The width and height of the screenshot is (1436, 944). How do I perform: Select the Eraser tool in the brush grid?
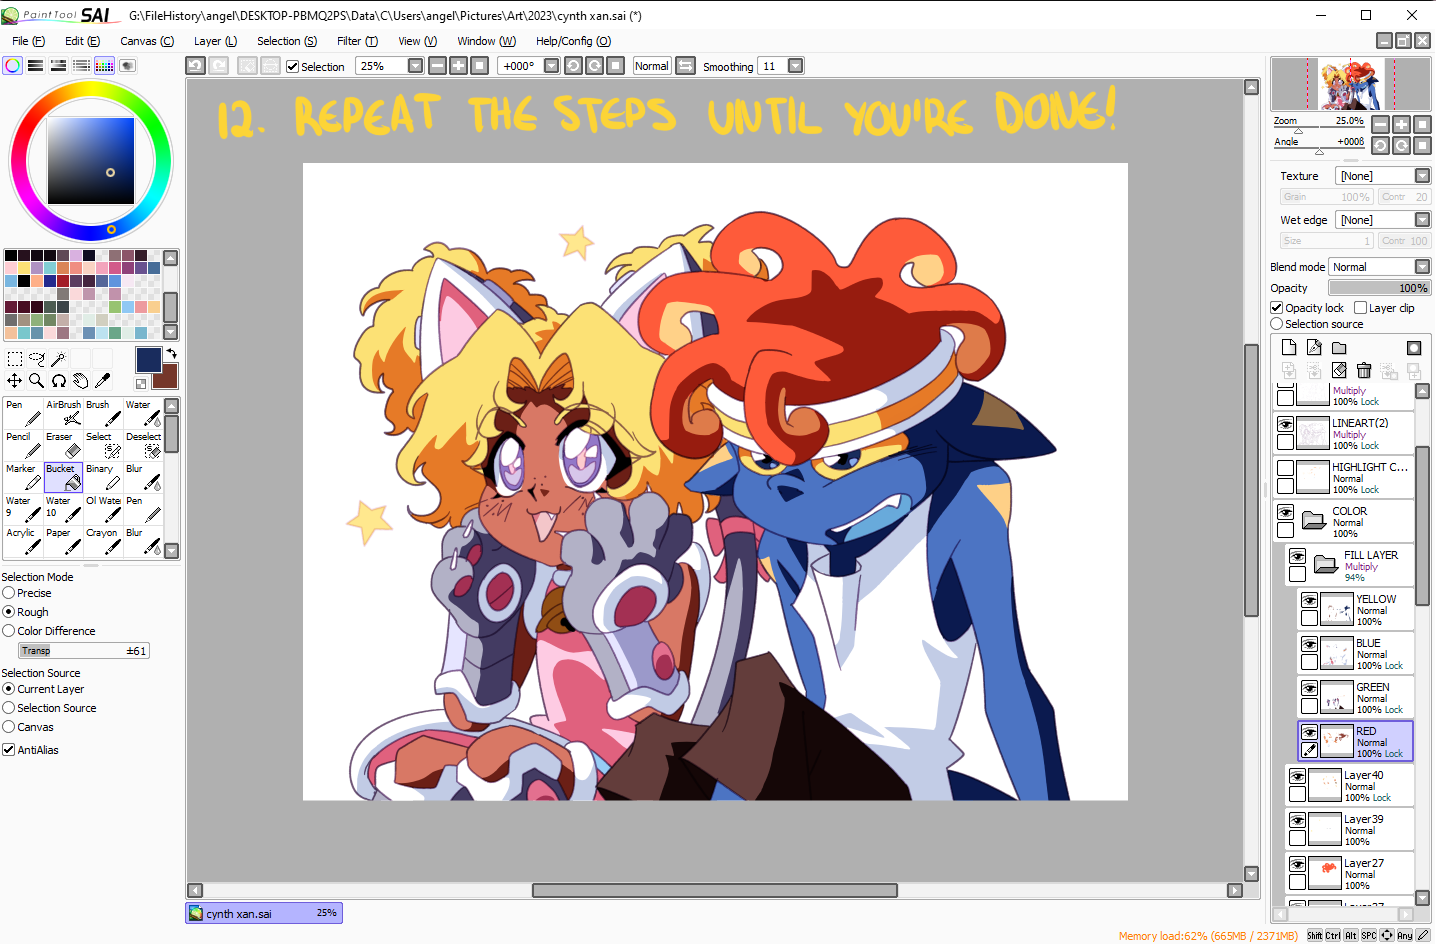(x=63, y=445)
